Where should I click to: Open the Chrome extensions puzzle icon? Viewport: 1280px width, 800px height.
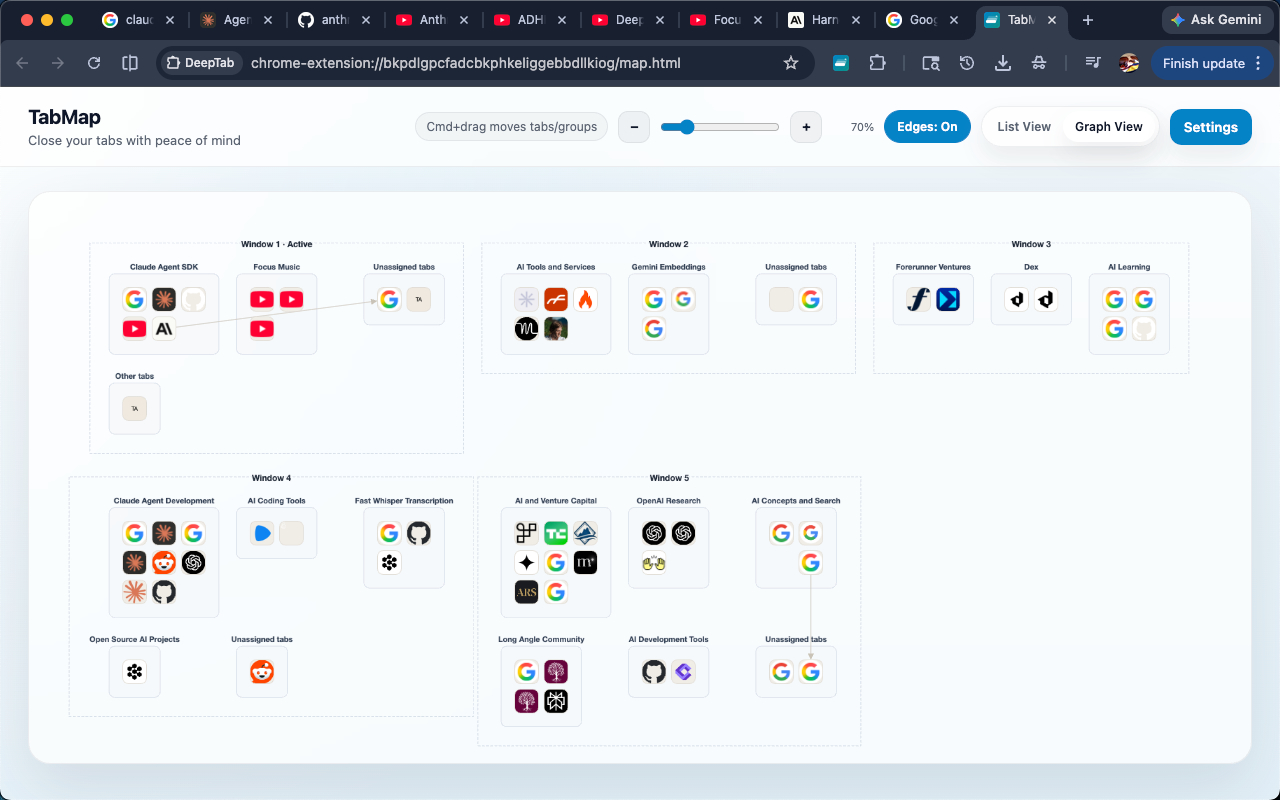tap(877, 63)
